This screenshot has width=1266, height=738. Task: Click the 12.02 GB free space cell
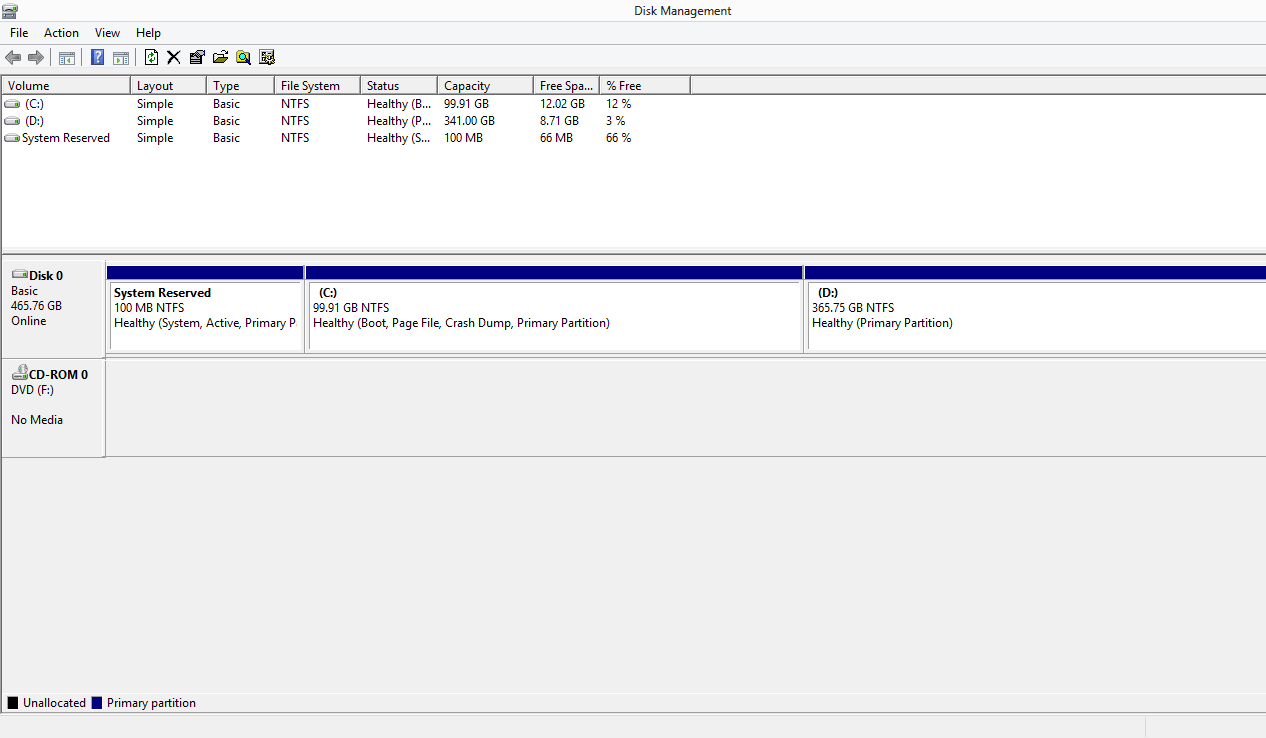click(562, 104)
